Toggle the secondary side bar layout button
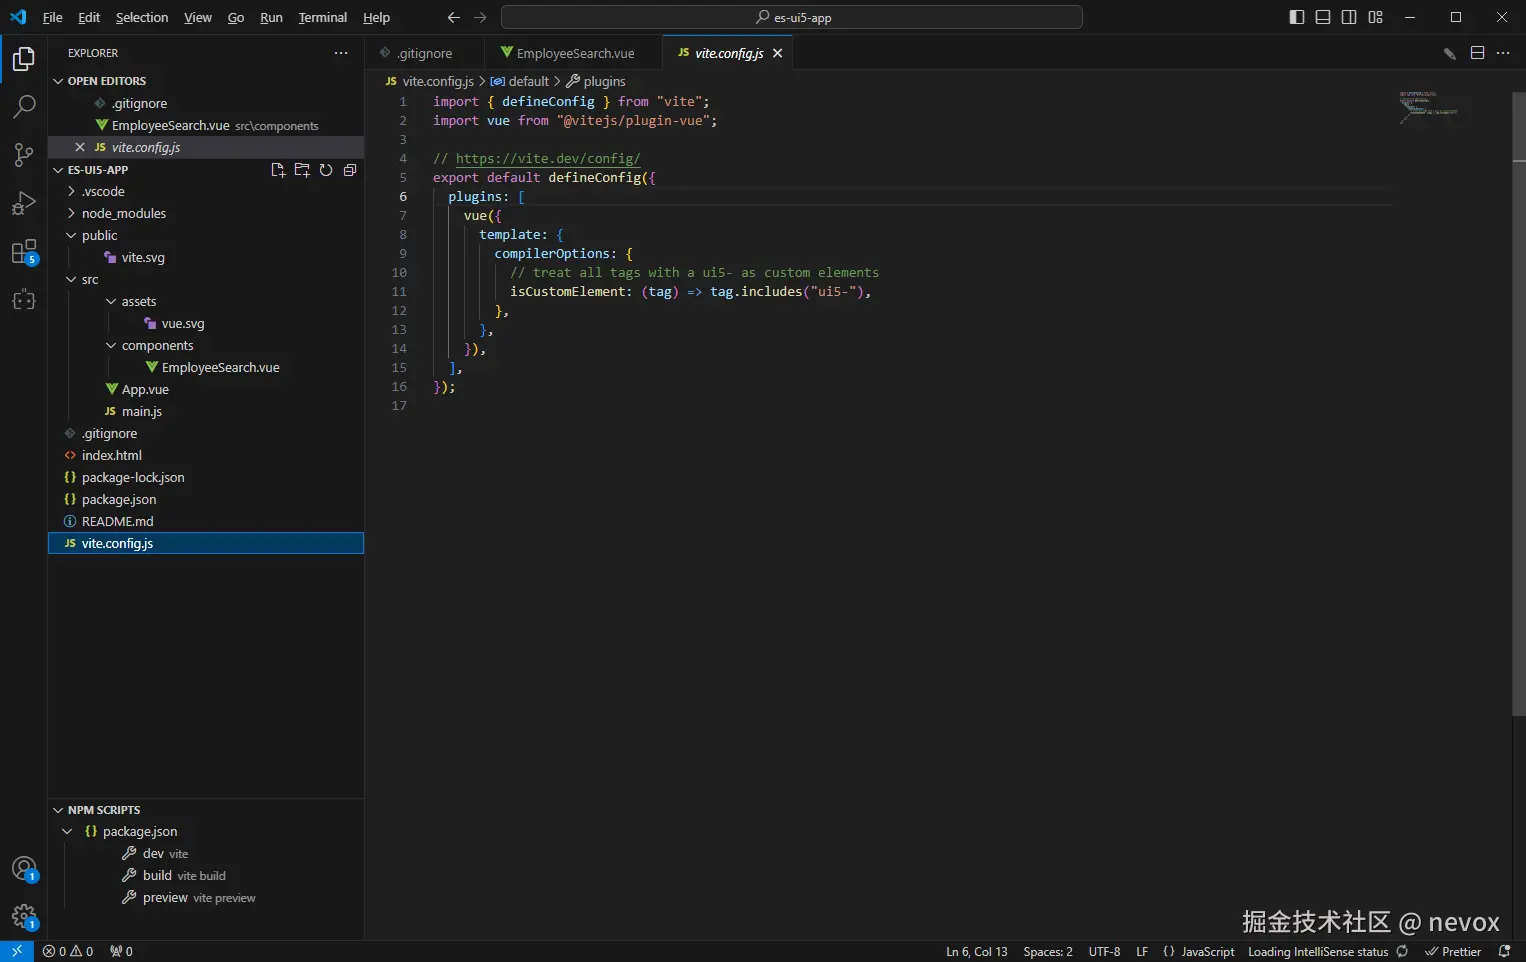 [1349, 17]
